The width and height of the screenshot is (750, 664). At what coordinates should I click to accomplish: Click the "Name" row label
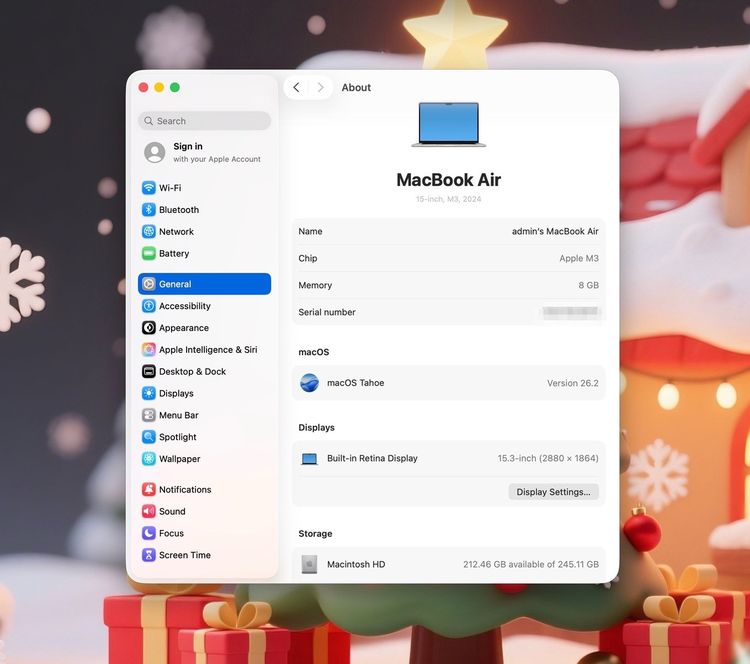310,231
